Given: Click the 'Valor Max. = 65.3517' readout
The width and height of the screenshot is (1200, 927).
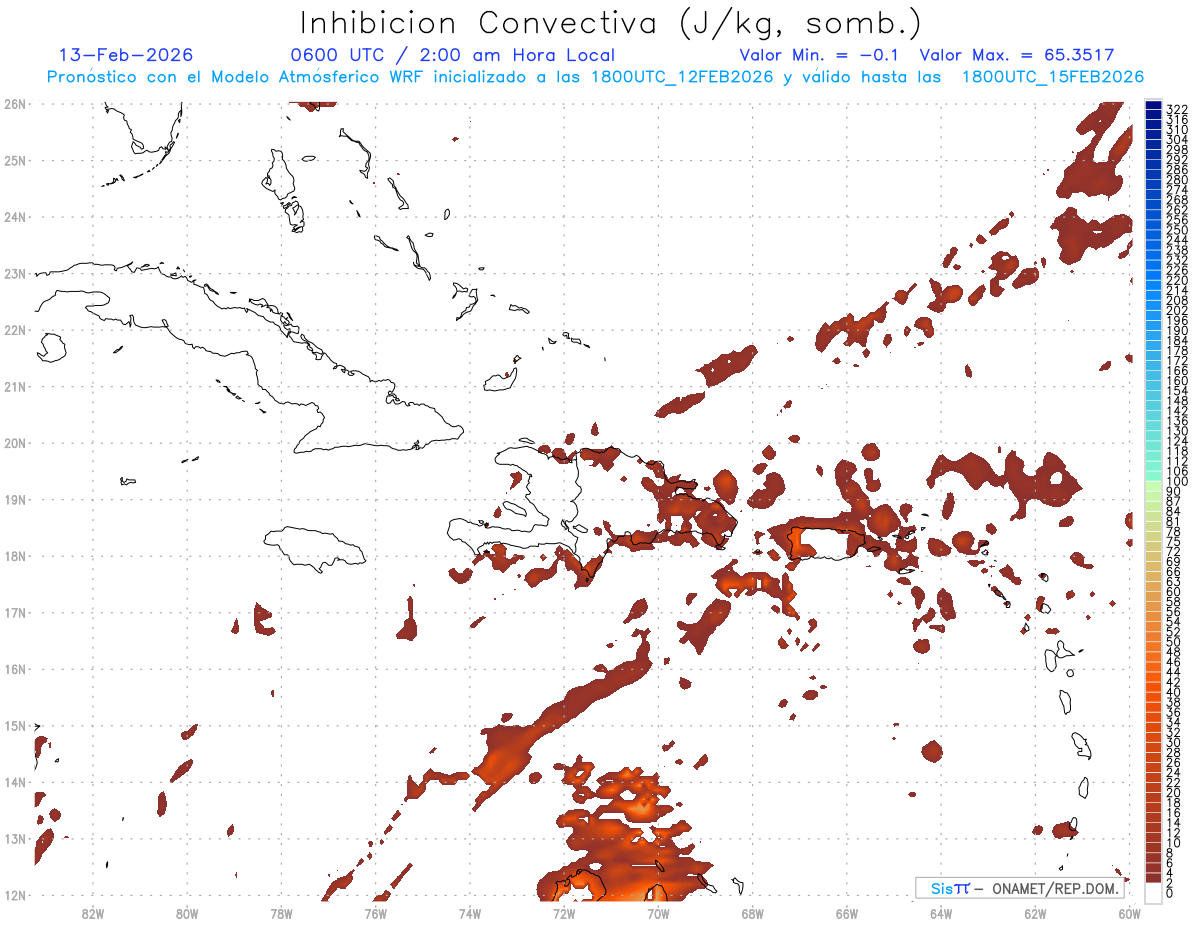Looking at the screenshot, I should coord(1016,55).
